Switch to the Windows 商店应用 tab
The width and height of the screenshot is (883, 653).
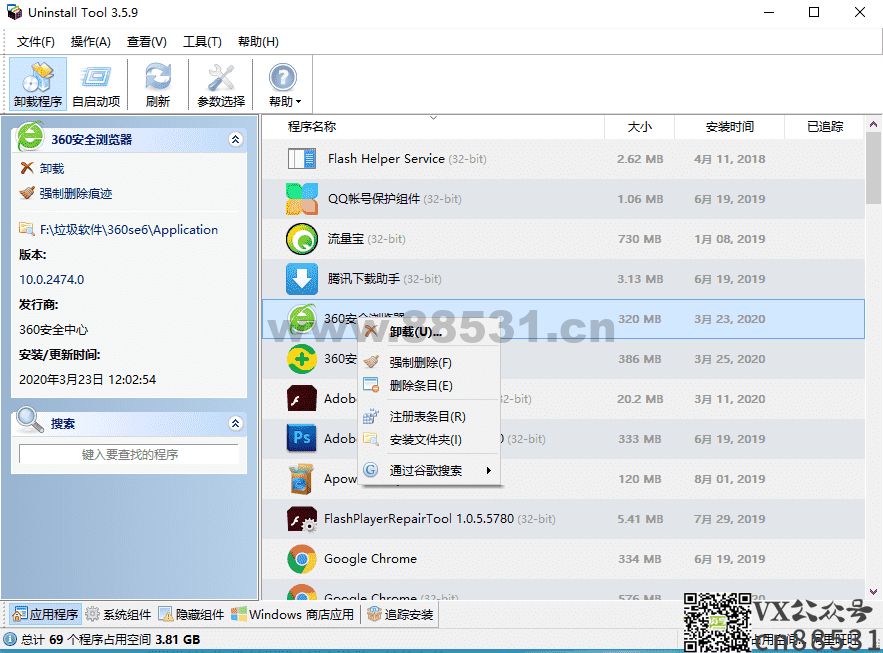(x=293, y=615)
